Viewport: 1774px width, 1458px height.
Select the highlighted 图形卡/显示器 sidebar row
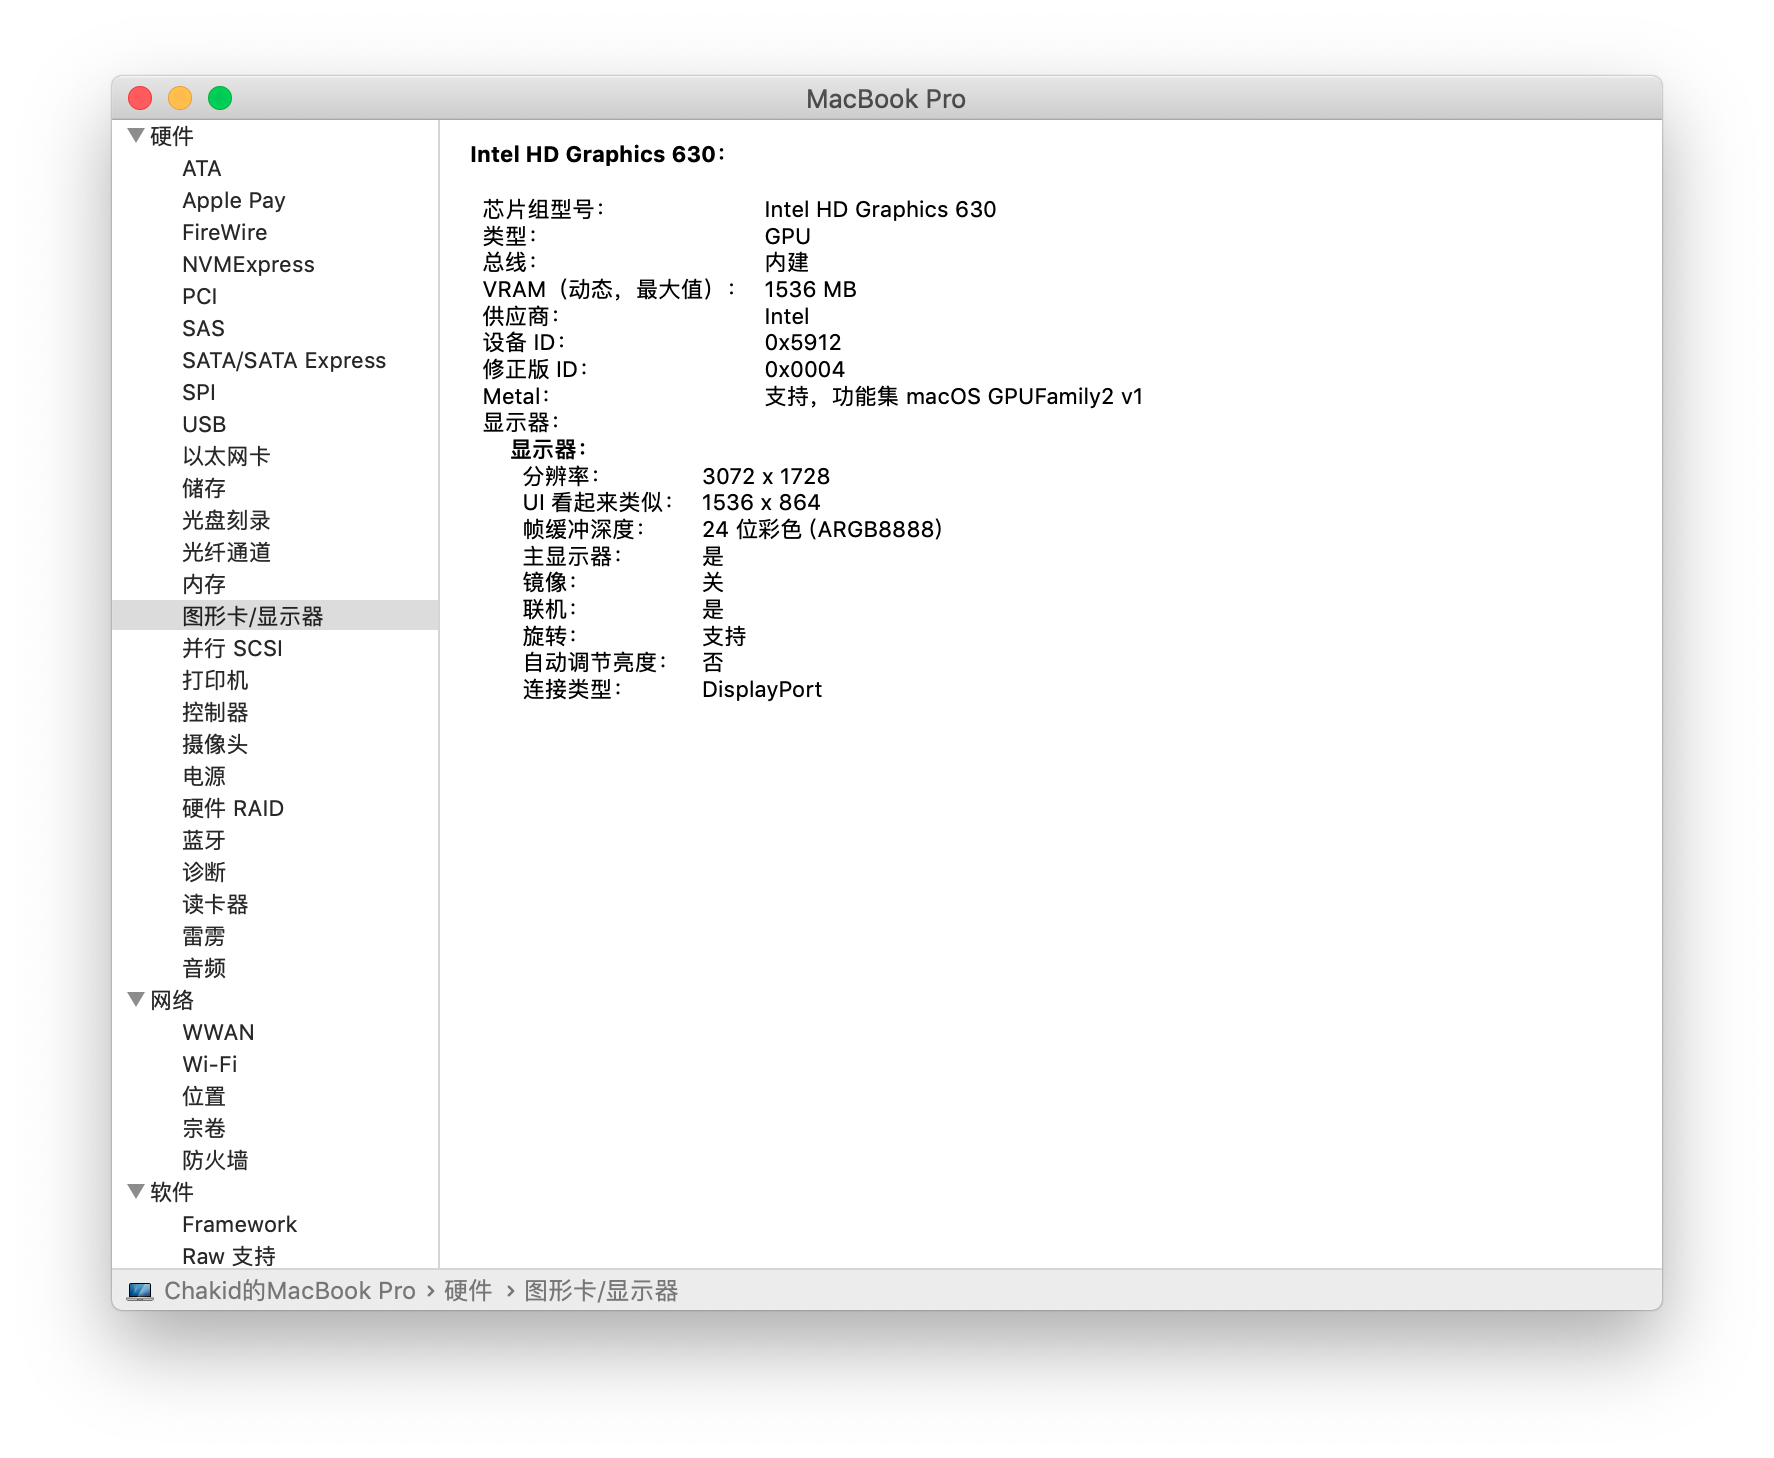(275, 615)
